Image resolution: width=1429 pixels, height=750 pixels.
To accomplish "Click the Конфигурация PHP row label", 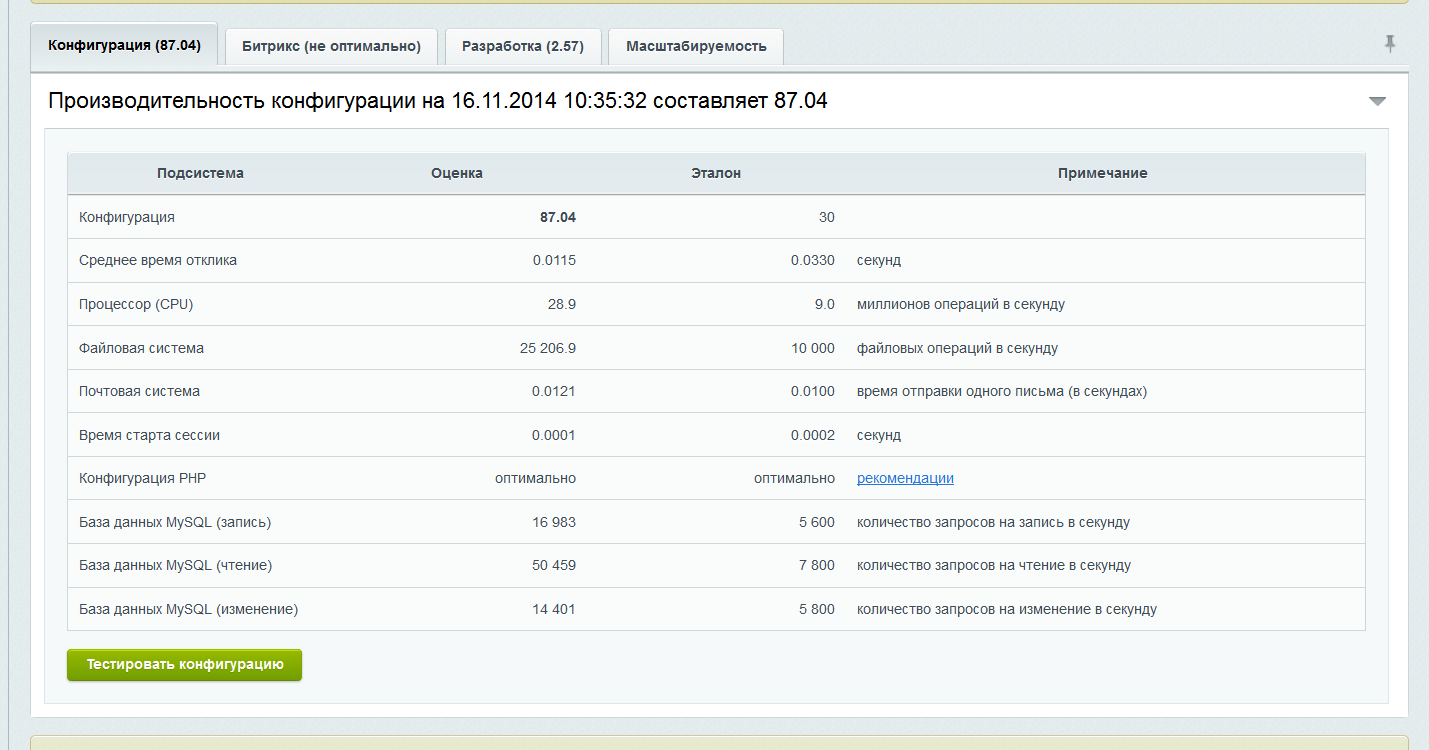I will click(x=142, y=478).
